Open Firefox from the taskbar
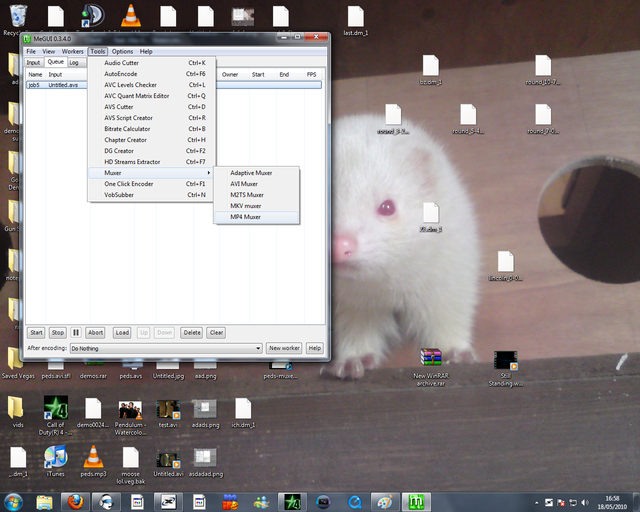640x512 pixels. (75, 502)
